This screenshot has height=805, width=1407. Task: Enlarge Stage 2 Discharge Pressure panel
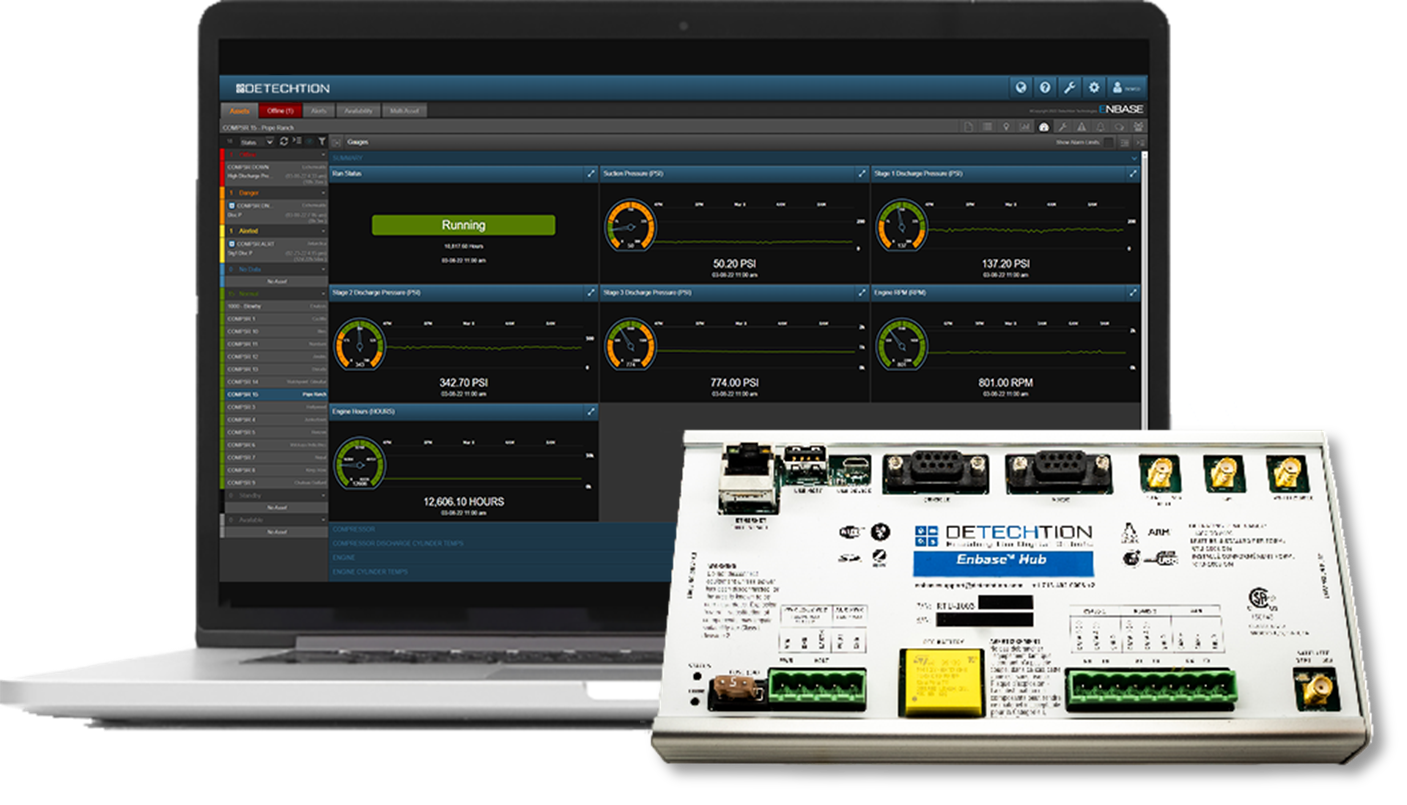coord(591,293)
